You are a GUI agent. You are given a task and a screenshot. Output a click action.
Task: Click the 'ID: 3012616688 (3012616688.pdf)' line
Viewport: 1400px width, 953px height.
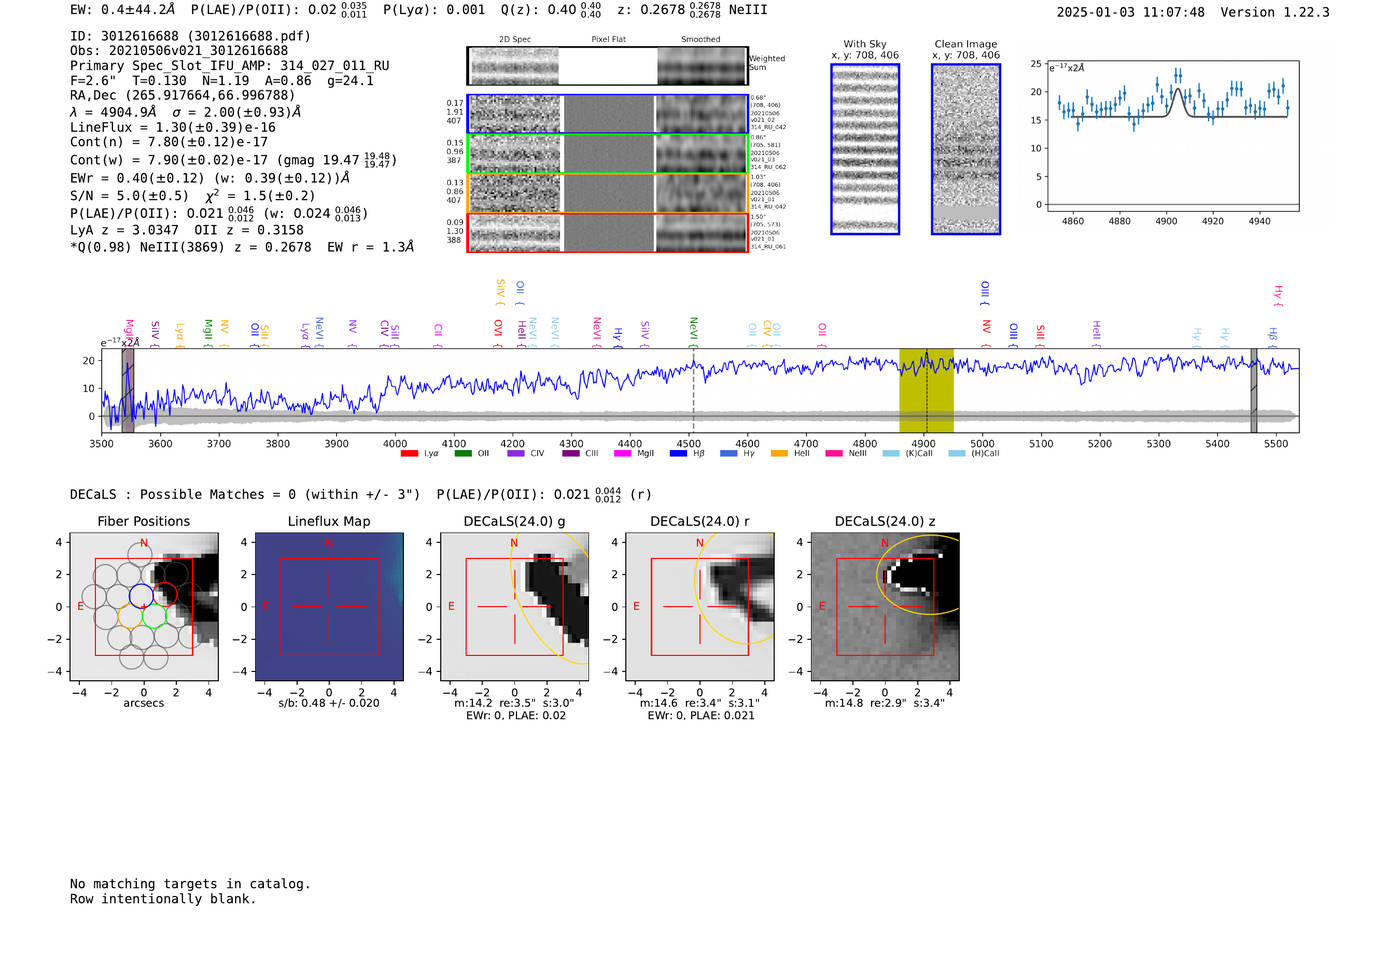(x=190, y=36)
